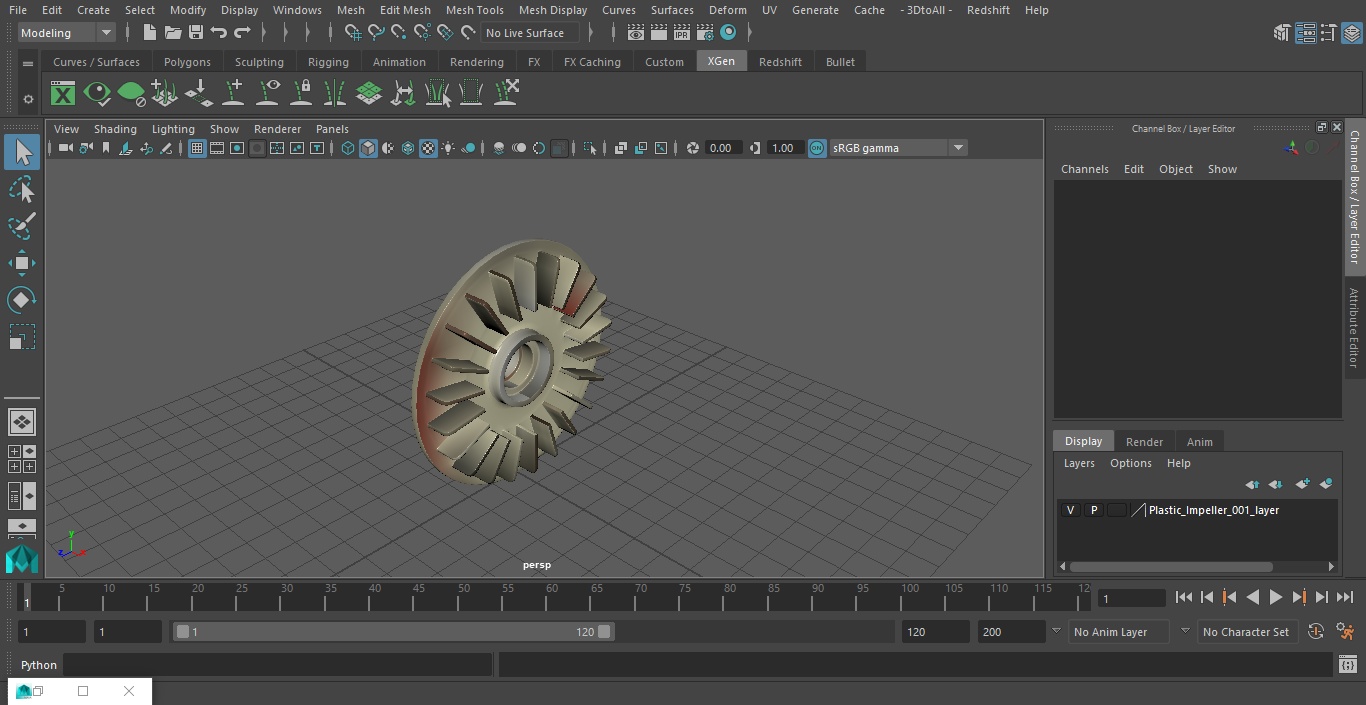
Task: Click the Maya home logo icon
Action: point(21,558)
